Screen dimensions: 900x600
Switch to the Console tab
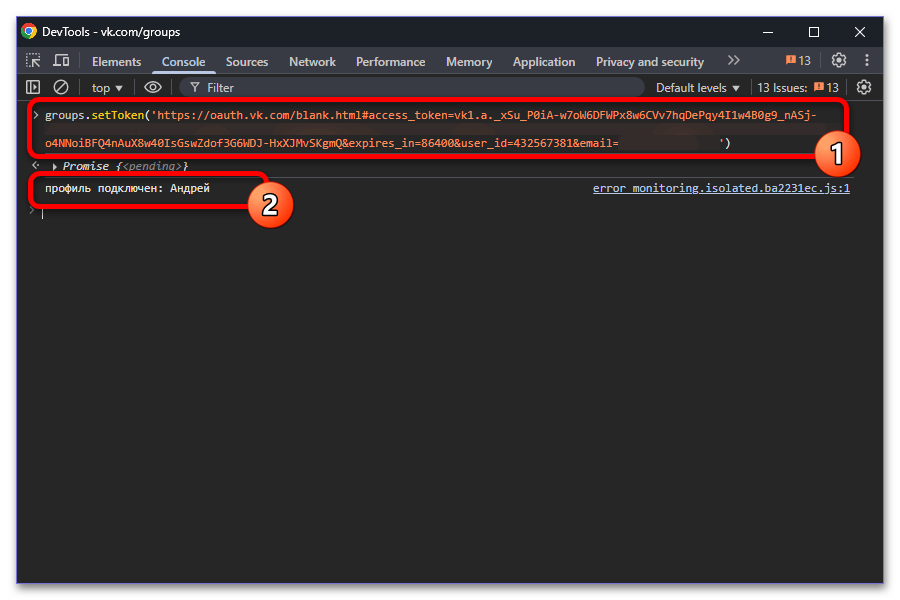pos(183,62)
